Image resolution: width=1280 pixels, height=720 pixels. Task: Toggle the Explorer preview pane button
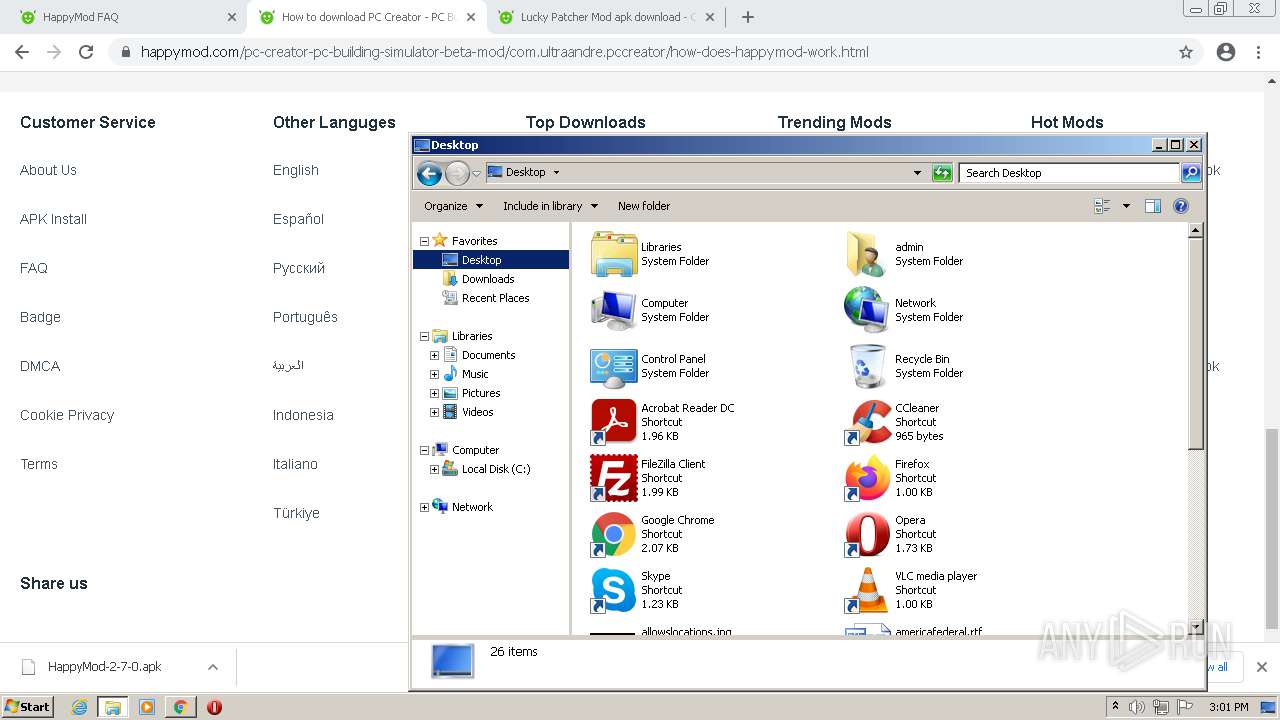1153,206
